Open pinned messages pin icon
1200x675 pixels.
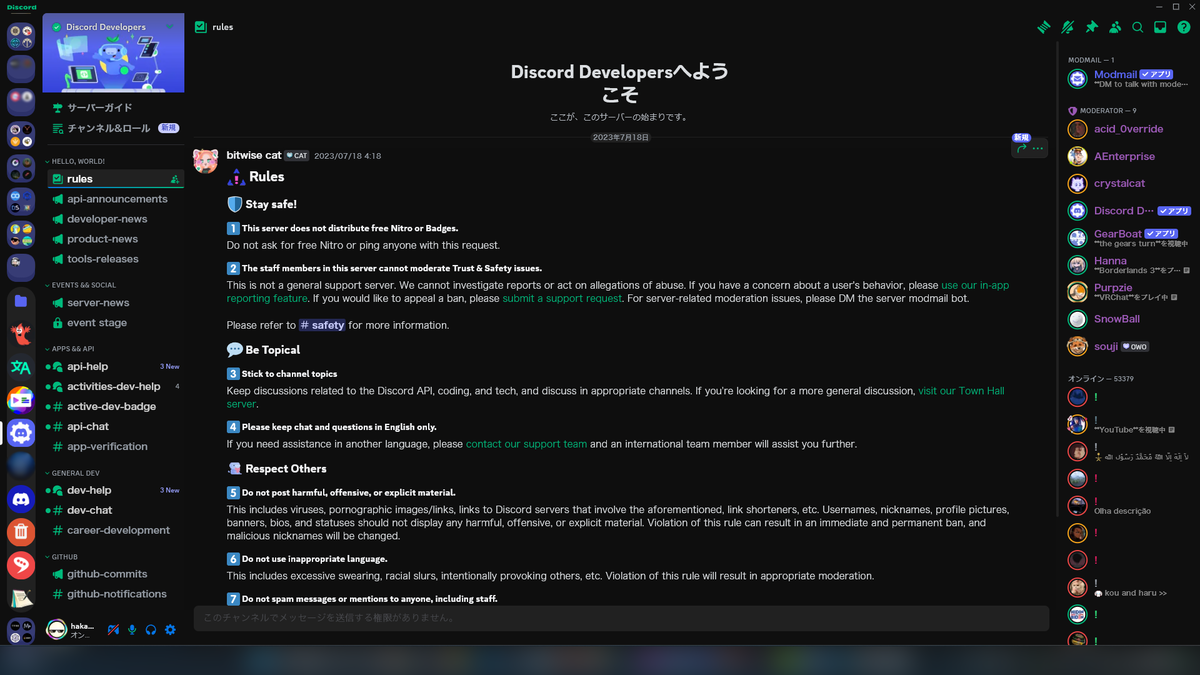pos(1091,27)
